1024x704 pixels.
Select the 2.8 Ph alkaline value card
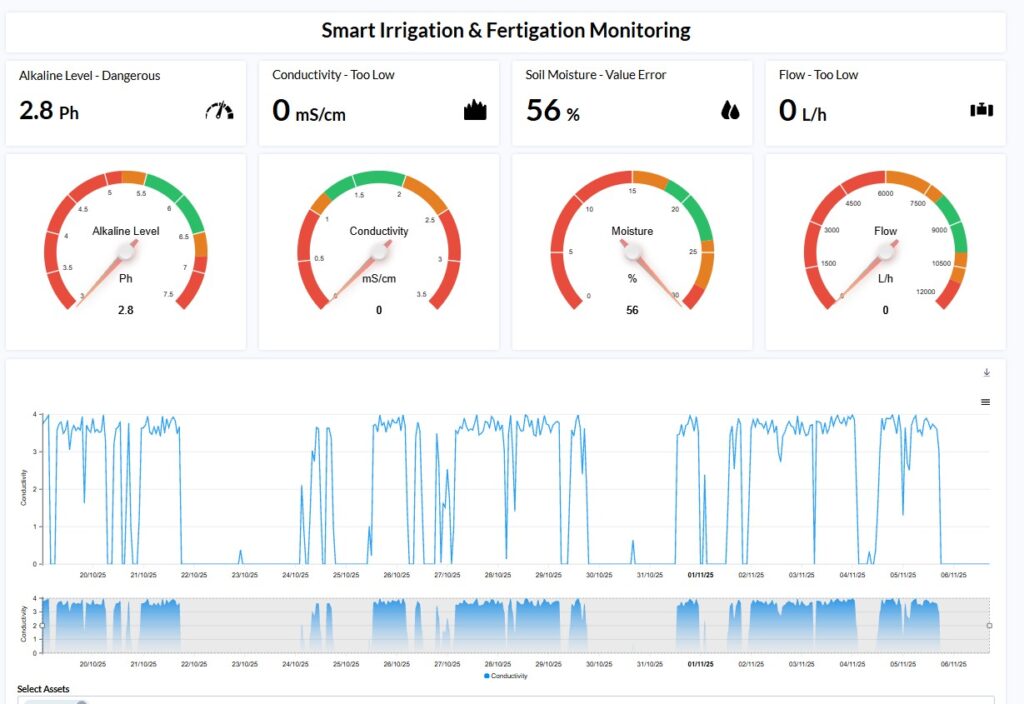49,111
